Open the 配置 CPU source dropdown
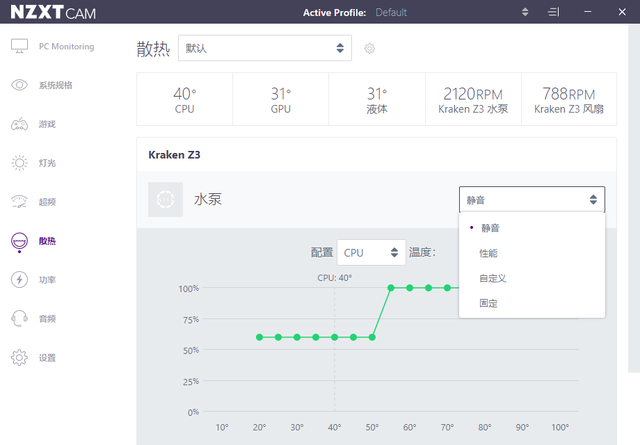Image resolution: width=640 pixels, height=445 pixels. [x=371, y=253]
